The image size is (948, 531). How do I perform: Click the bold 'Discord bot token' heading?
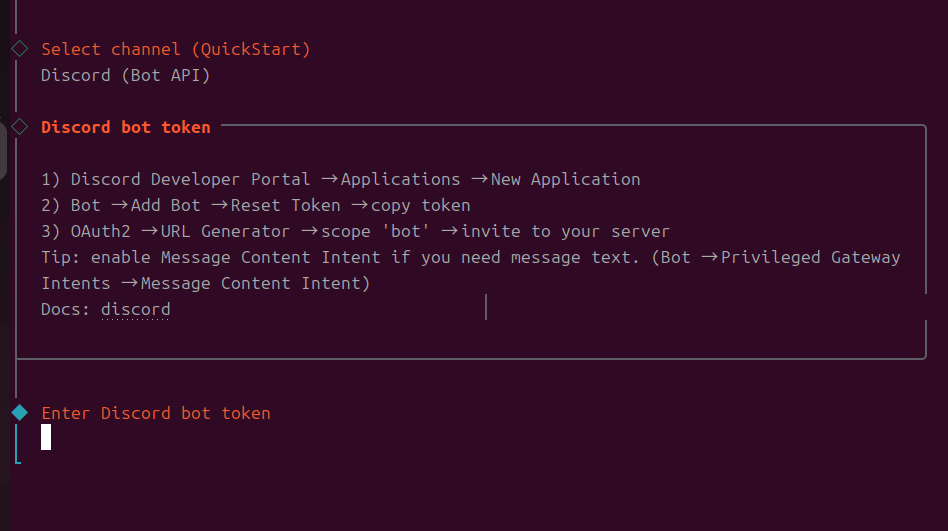[x=126, y=127]
